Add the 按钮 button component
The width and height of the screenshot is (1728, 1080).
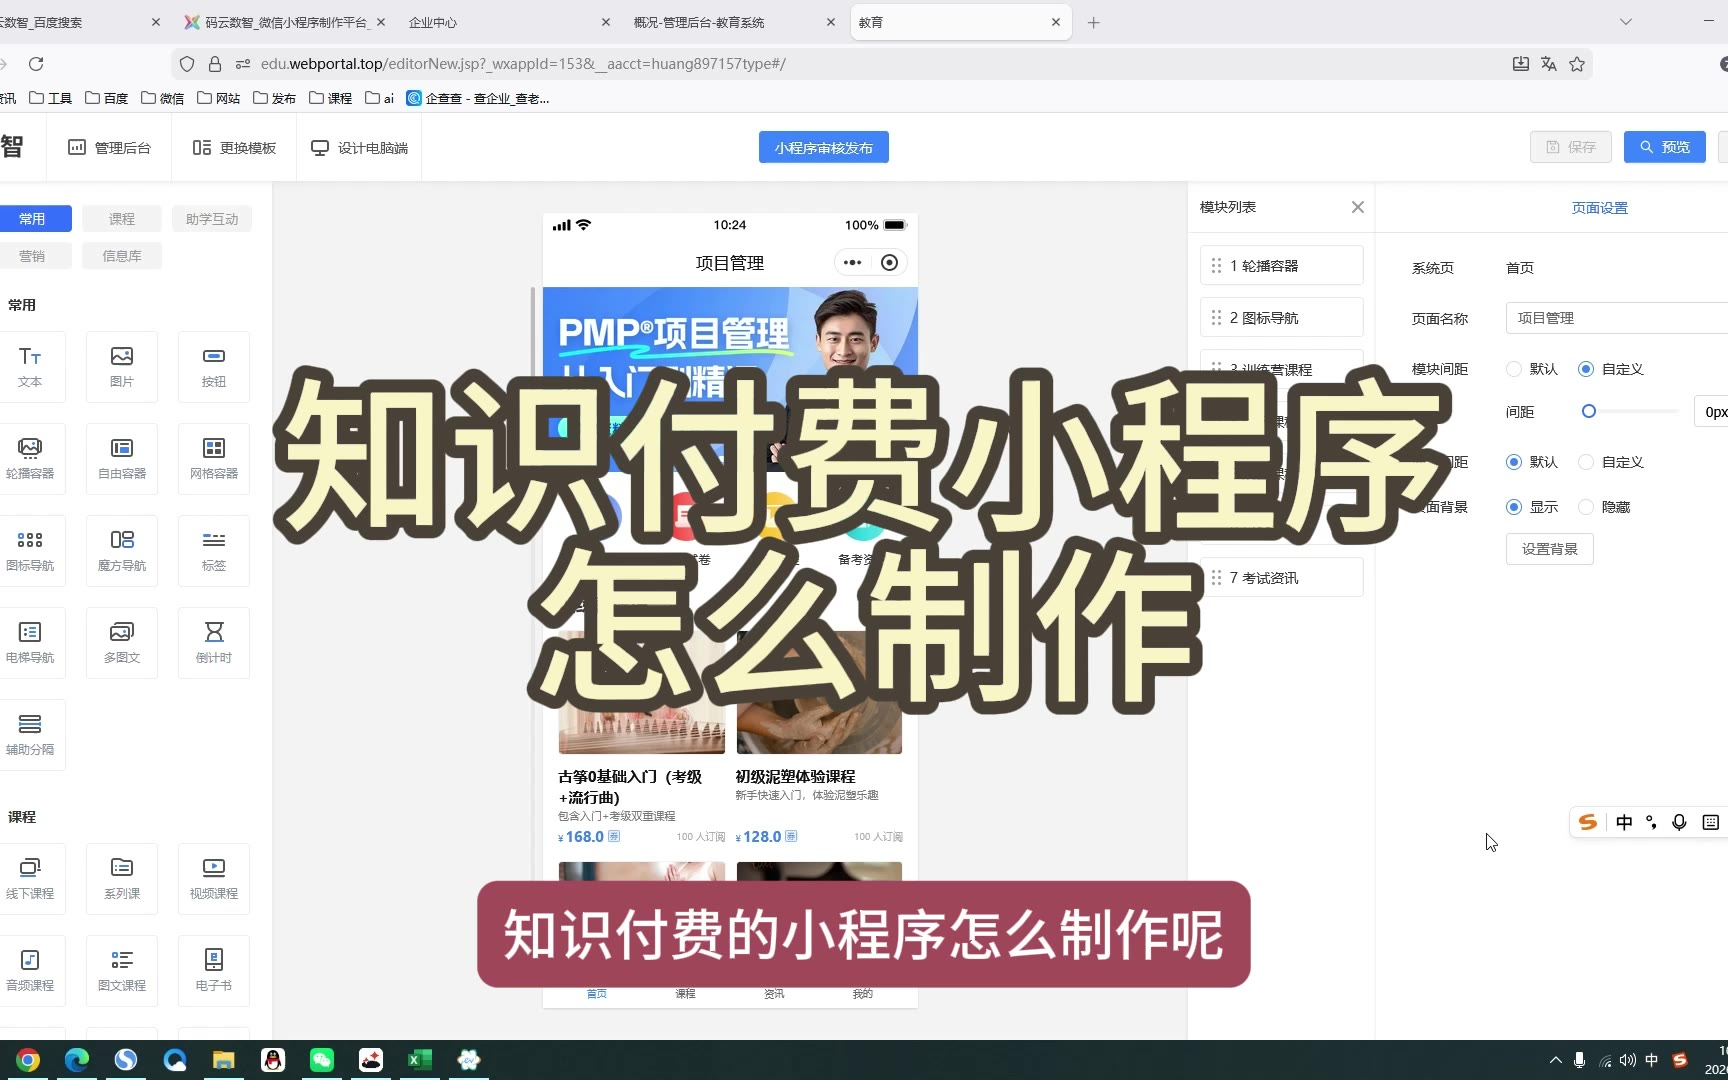coord(214,367)
